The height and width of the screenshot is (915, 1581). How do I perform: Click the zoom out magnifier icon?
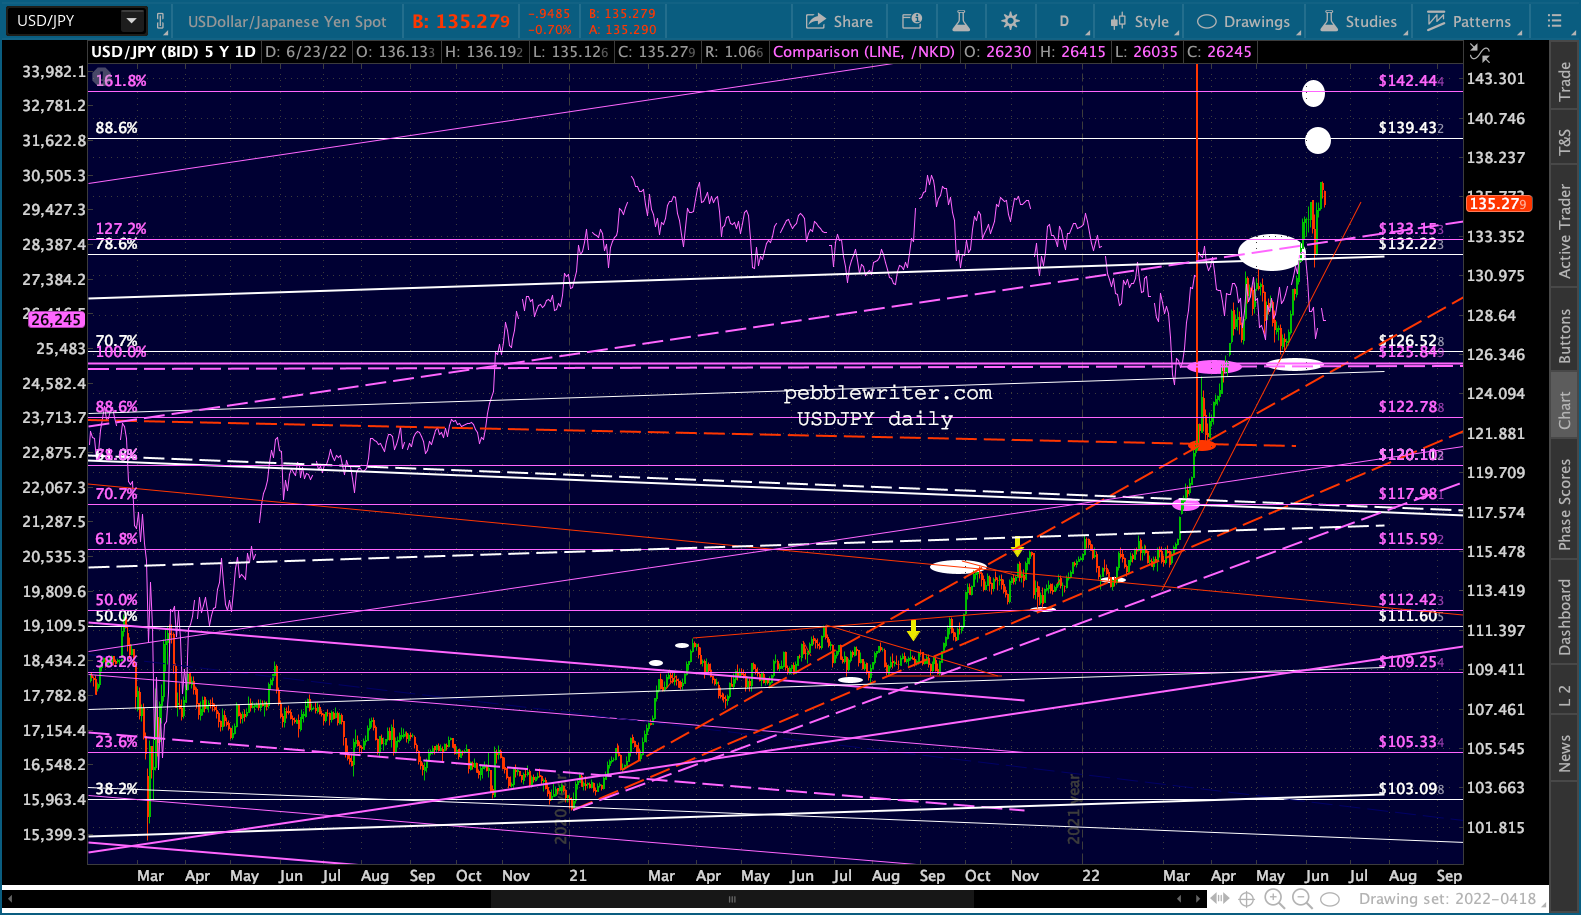(x=1302, y=899)
